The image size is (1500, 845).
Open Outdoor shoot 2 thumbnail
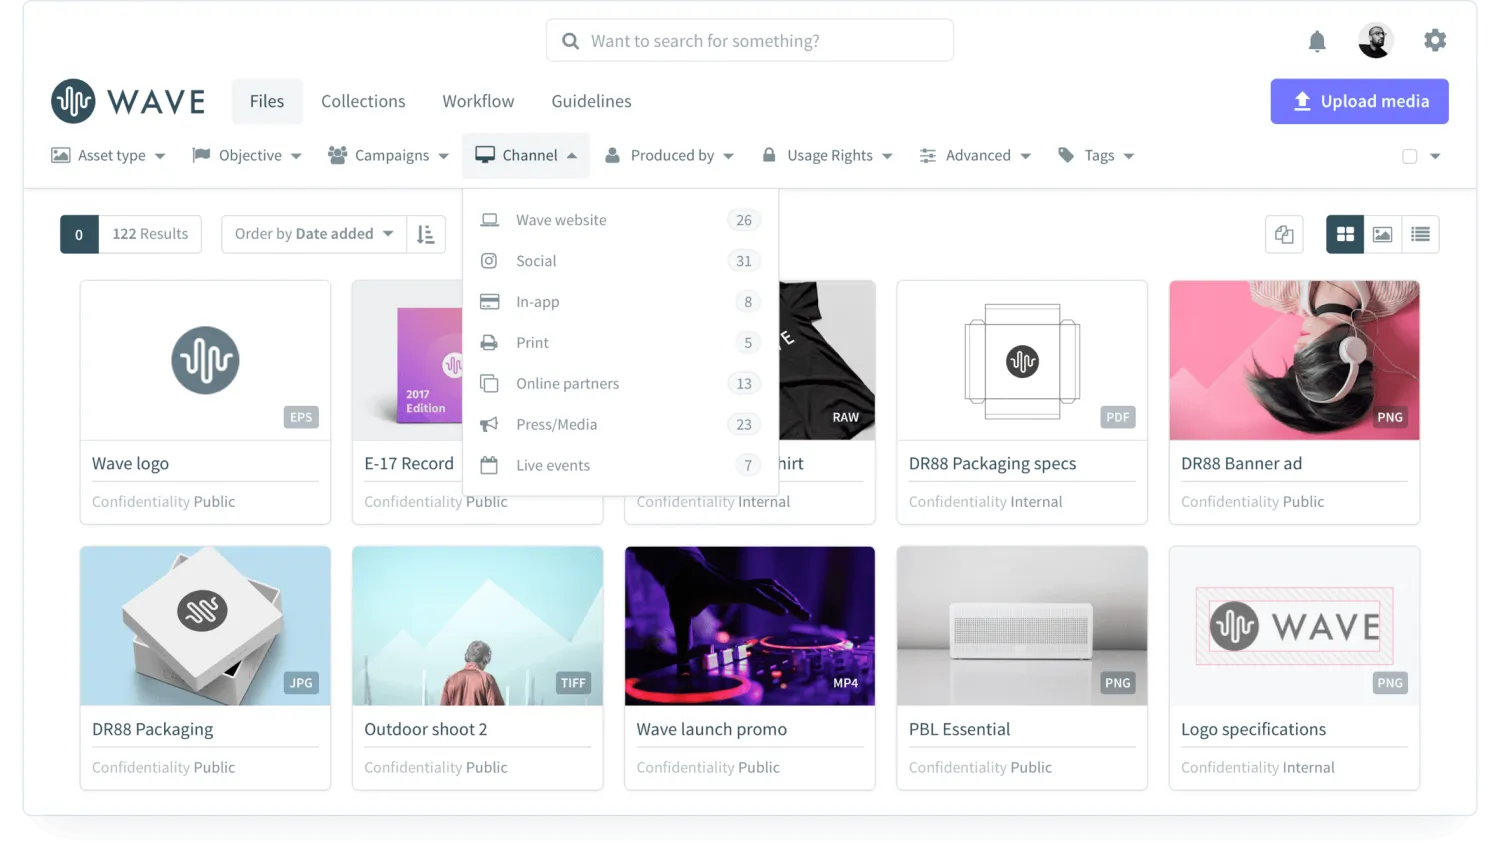point(477,626)
